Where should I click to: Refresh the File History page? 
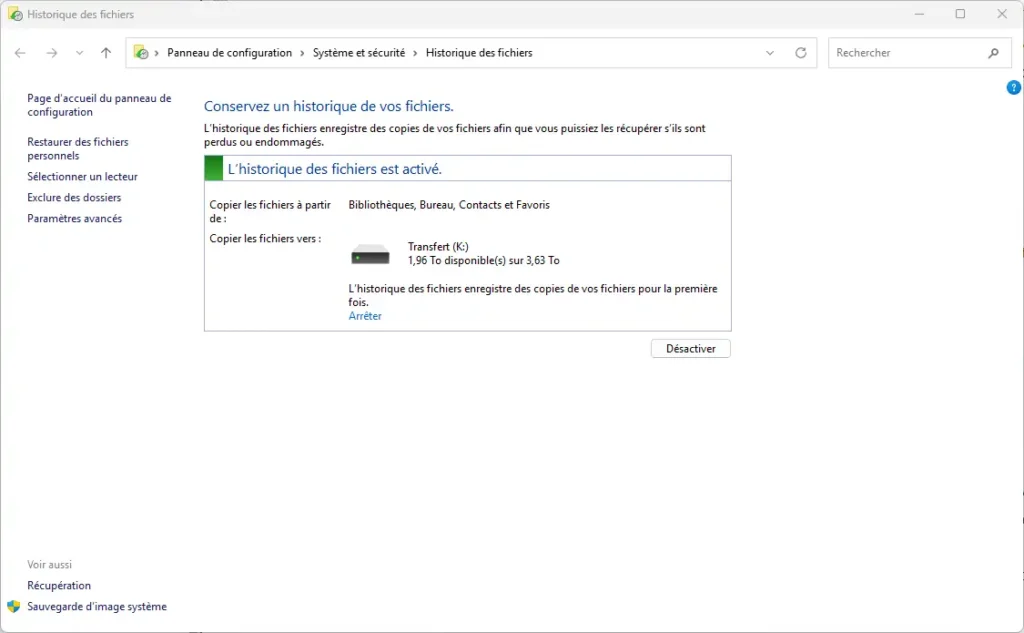click(x=800, y=53)
